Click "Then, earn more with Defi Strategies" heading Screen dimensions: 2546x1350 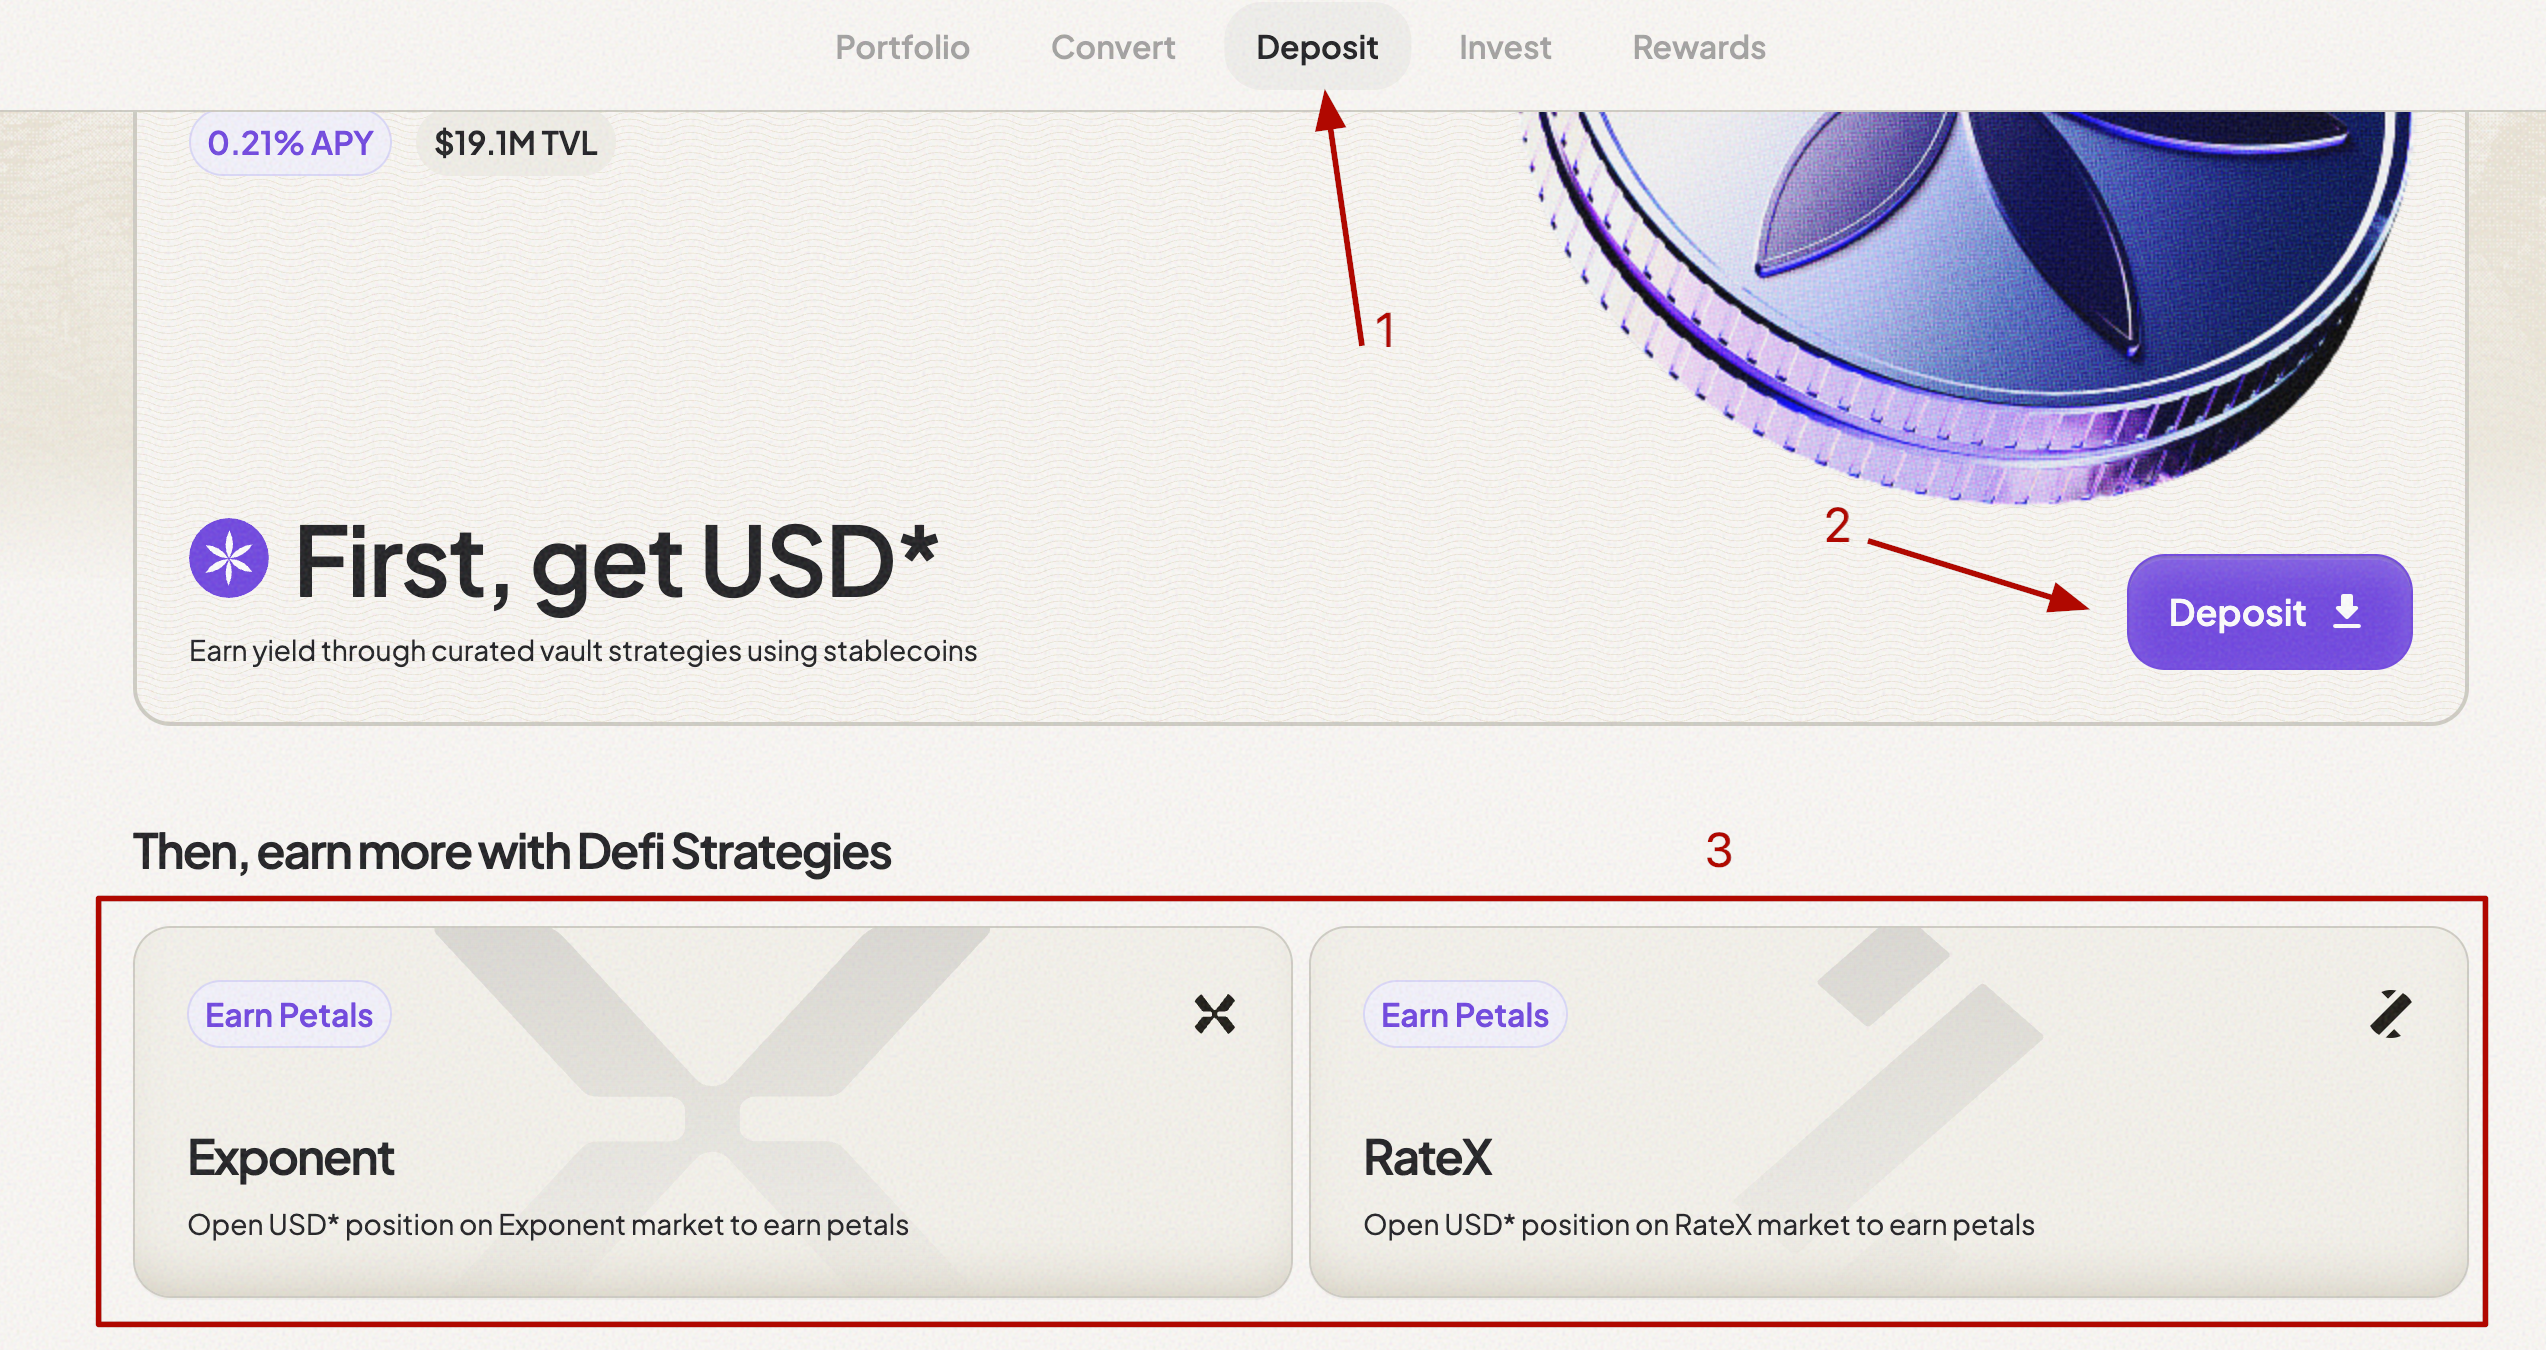point(512,852)
